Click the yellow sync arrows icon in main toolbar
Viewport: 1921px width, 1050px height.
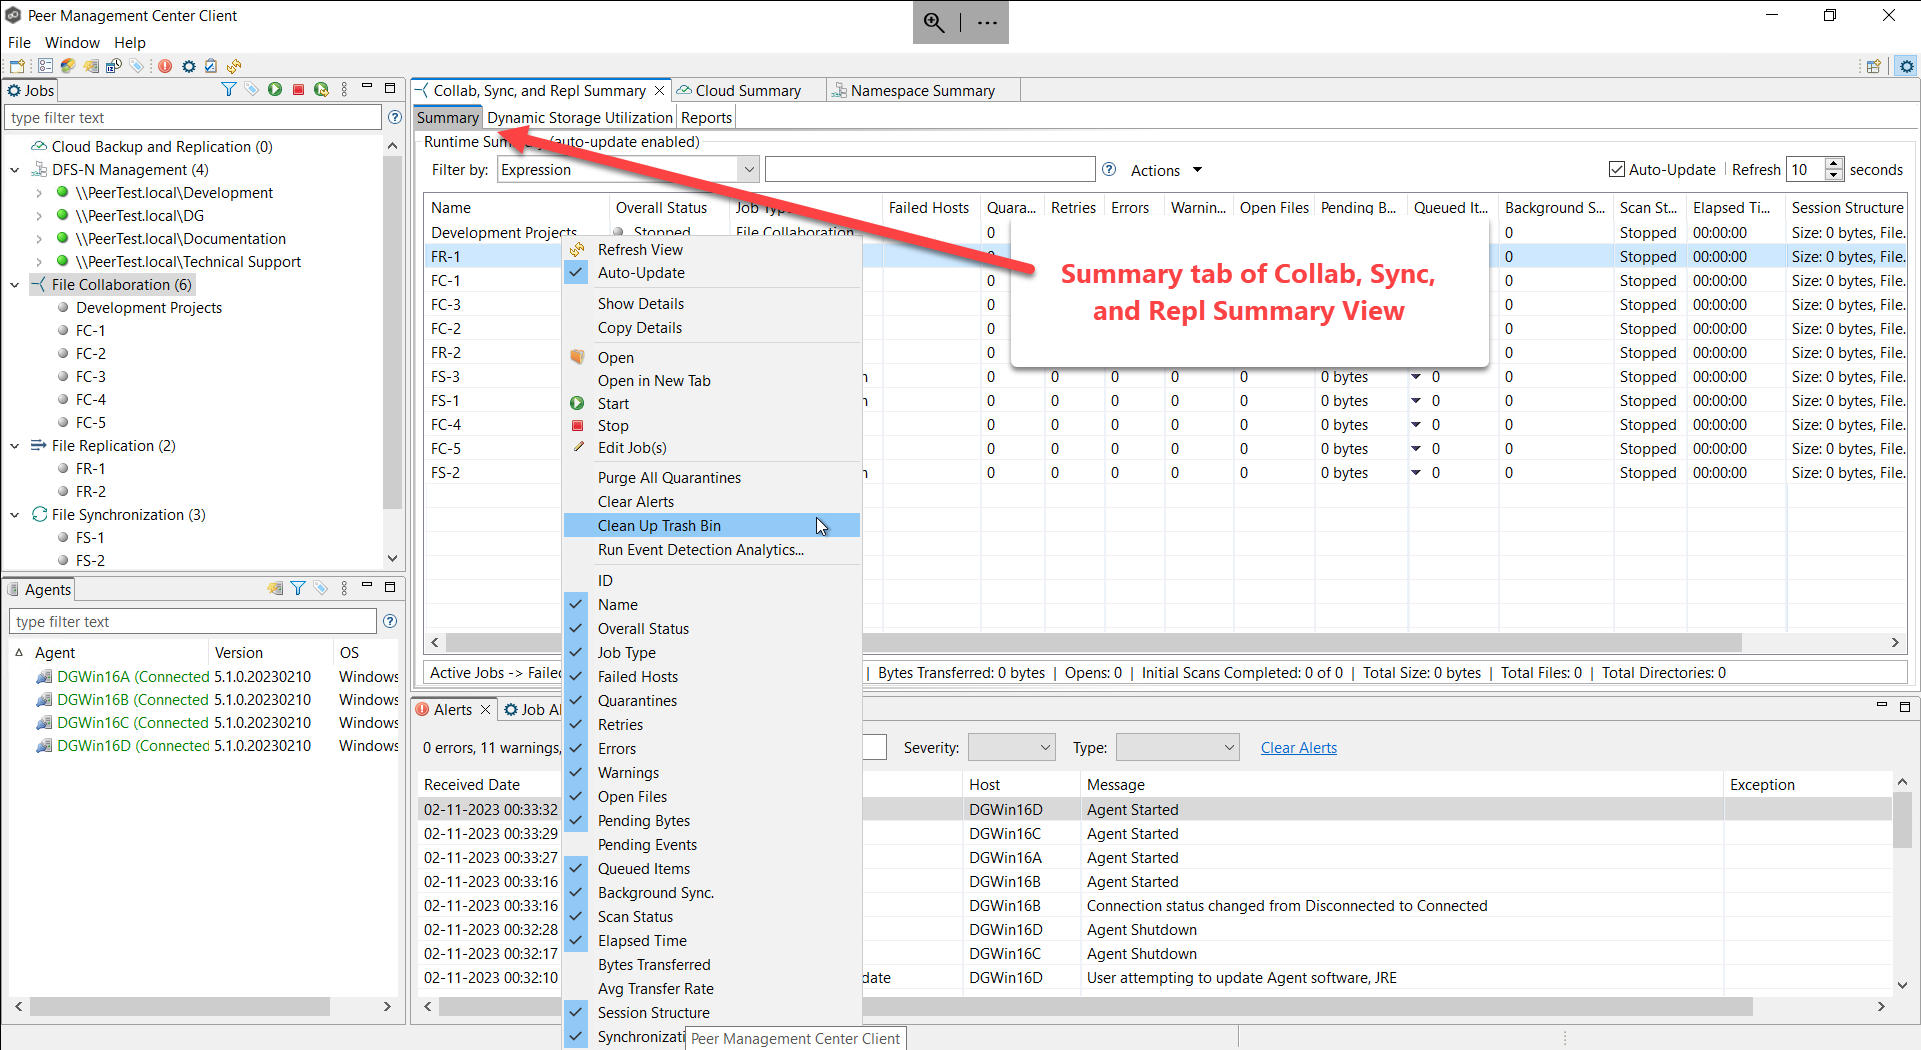point(234,66)
